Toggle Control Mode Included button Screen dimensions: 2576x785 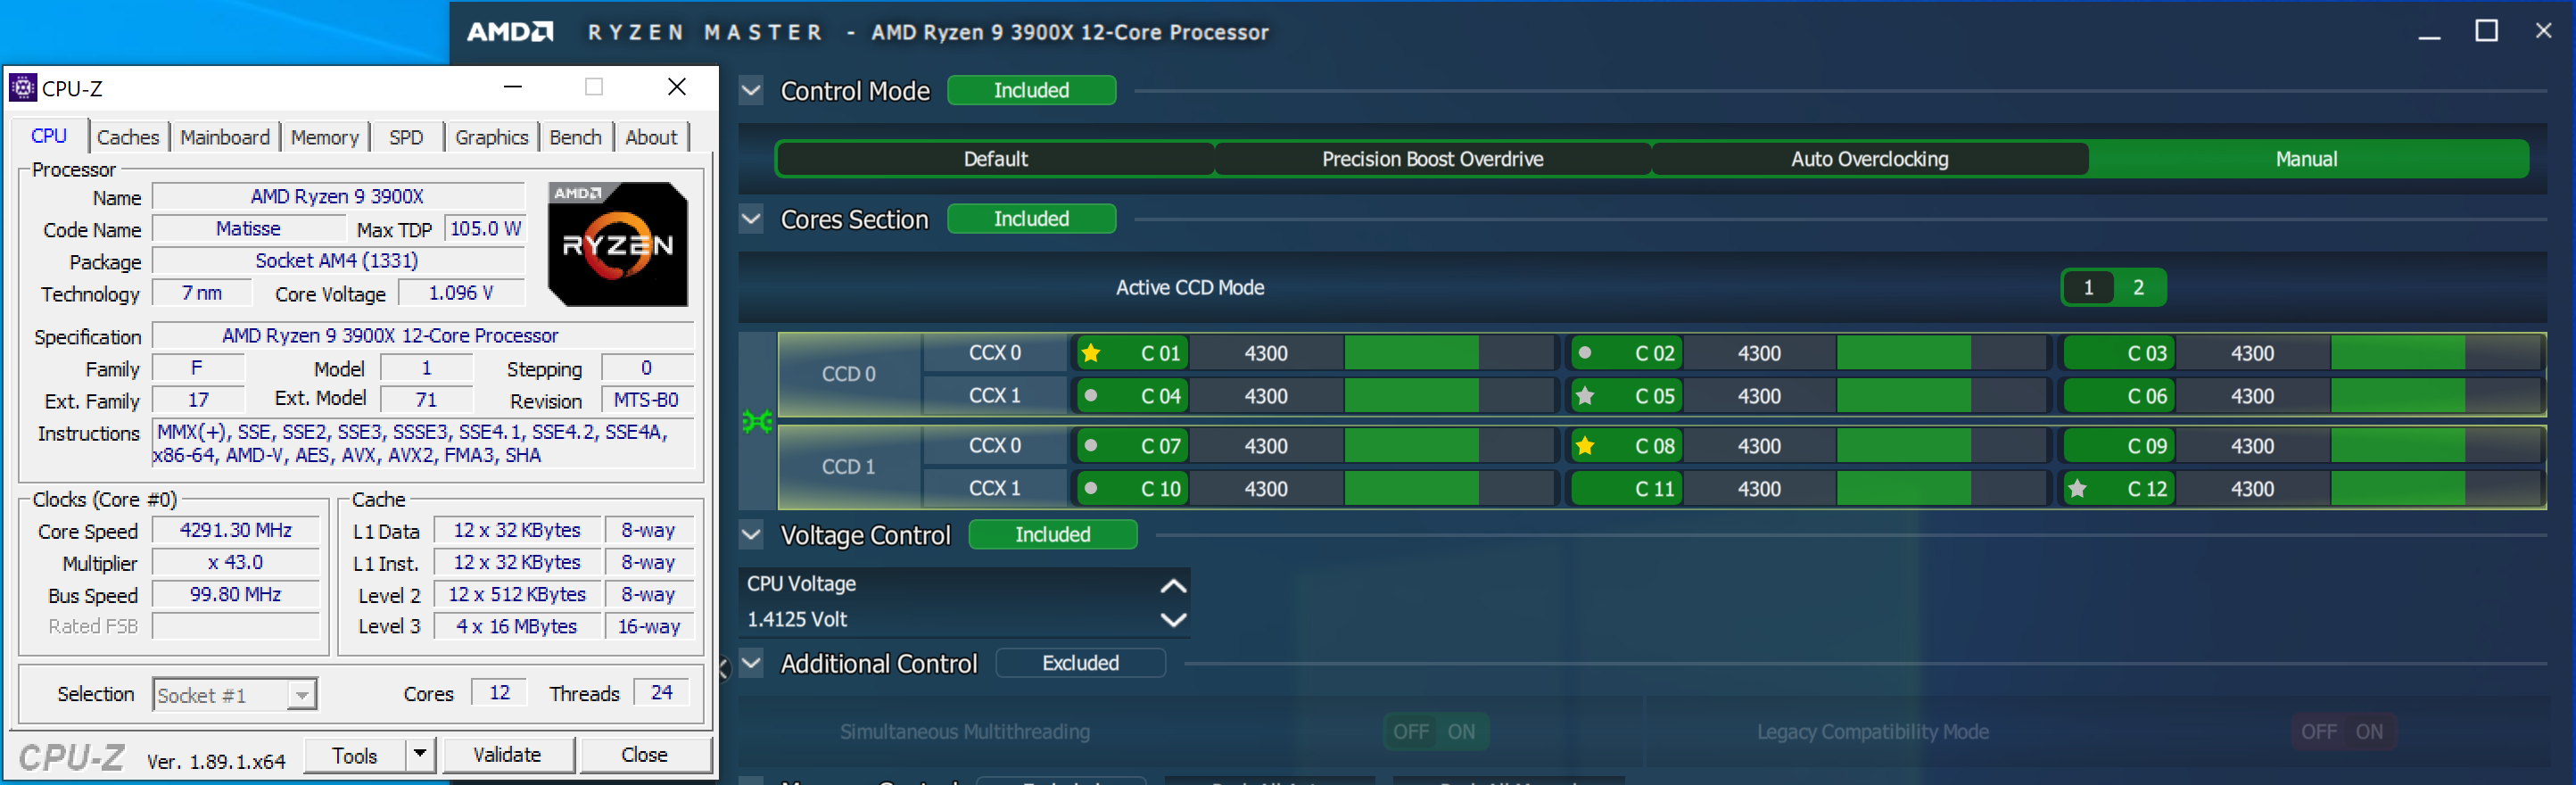tap(1031, 91)
